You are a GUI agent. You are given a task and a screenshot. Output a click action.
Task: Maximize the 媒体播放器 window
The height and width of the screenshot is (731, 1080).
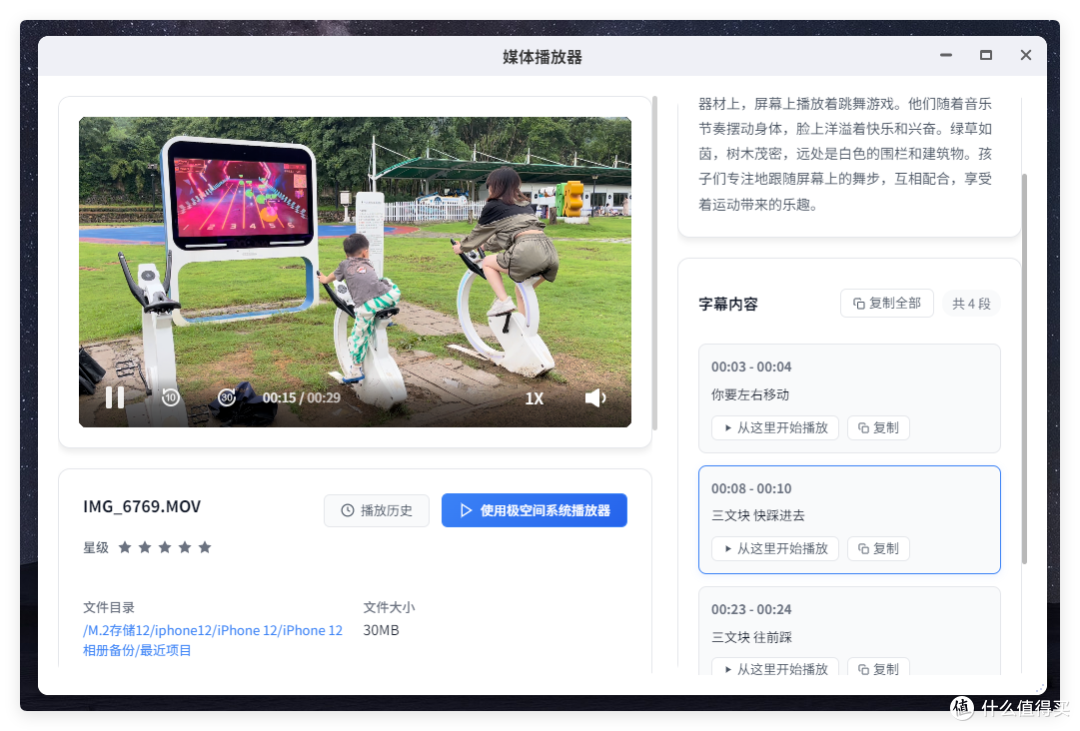986,55
